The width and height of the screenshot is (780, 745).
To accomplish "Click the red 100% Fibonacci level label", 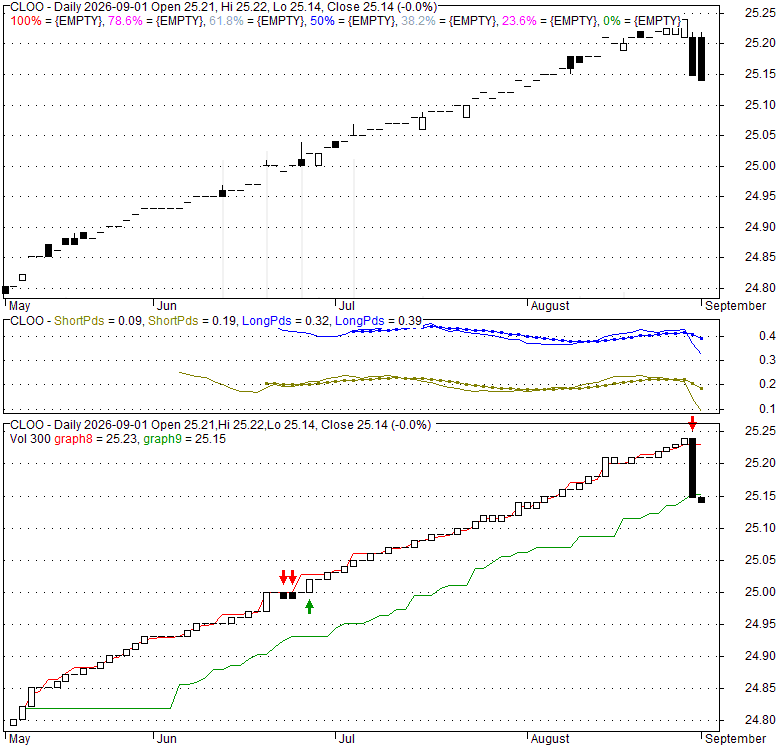I will point(26,21).
